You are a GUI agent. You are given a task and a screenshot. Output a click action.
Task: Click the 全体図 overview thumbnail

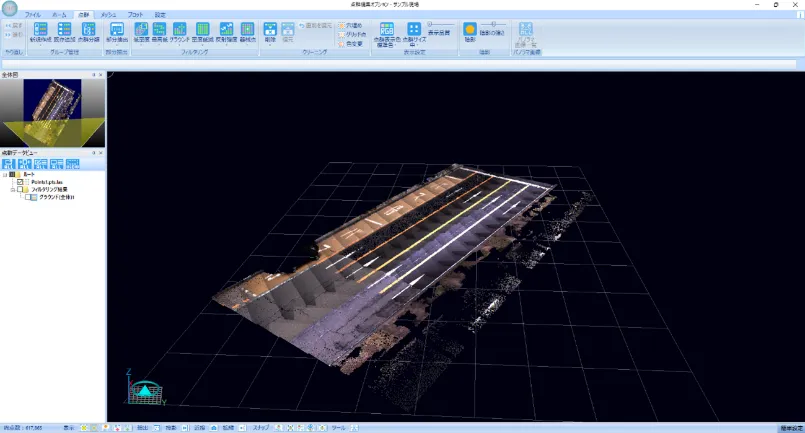52,112
